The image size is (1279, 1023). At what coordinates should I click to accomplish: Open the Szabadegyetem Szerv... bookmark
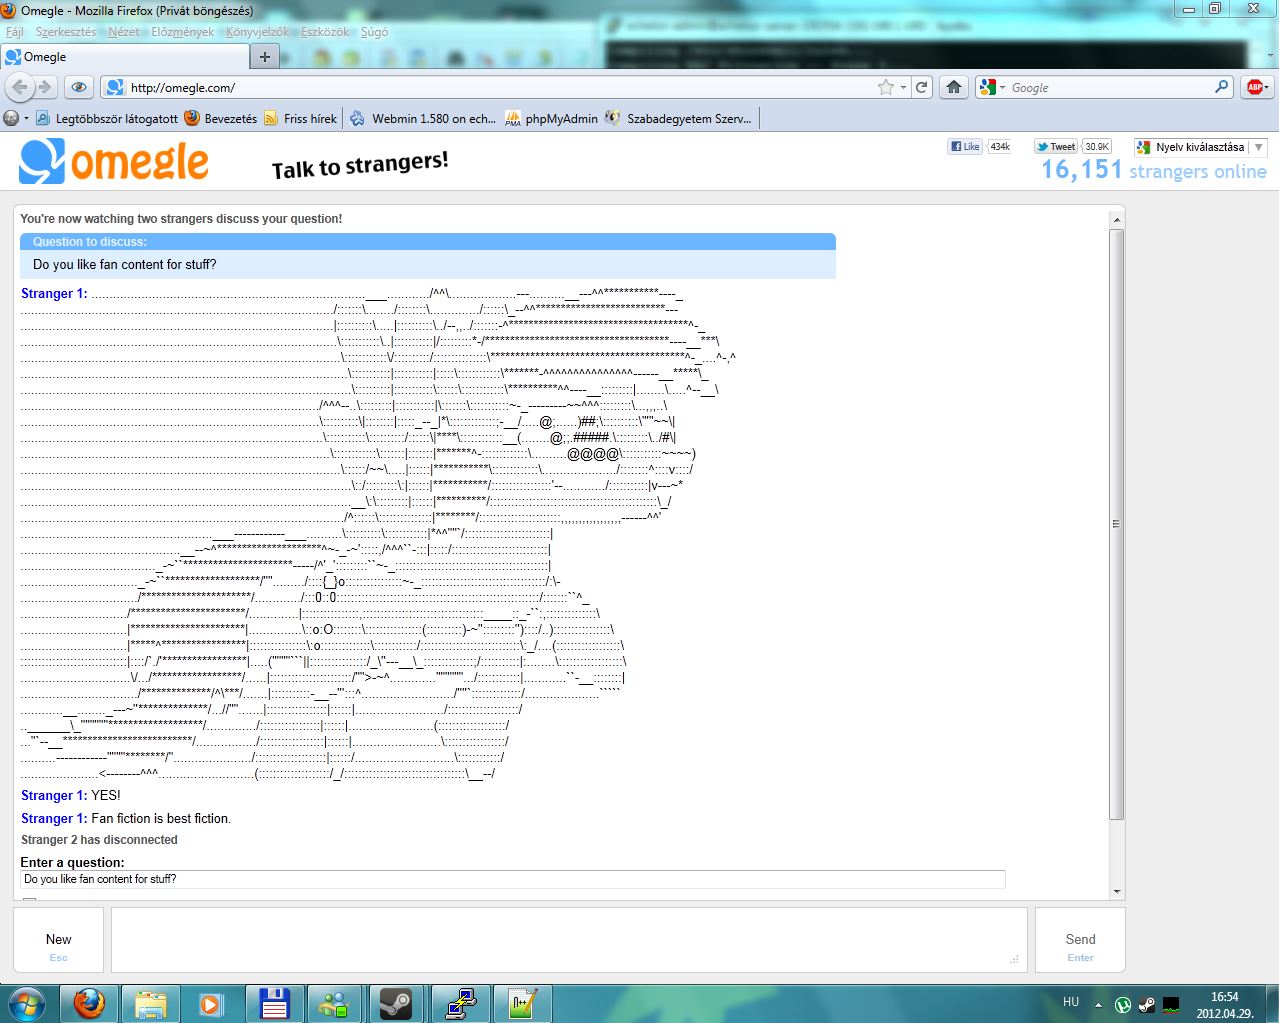coord(678,118)
